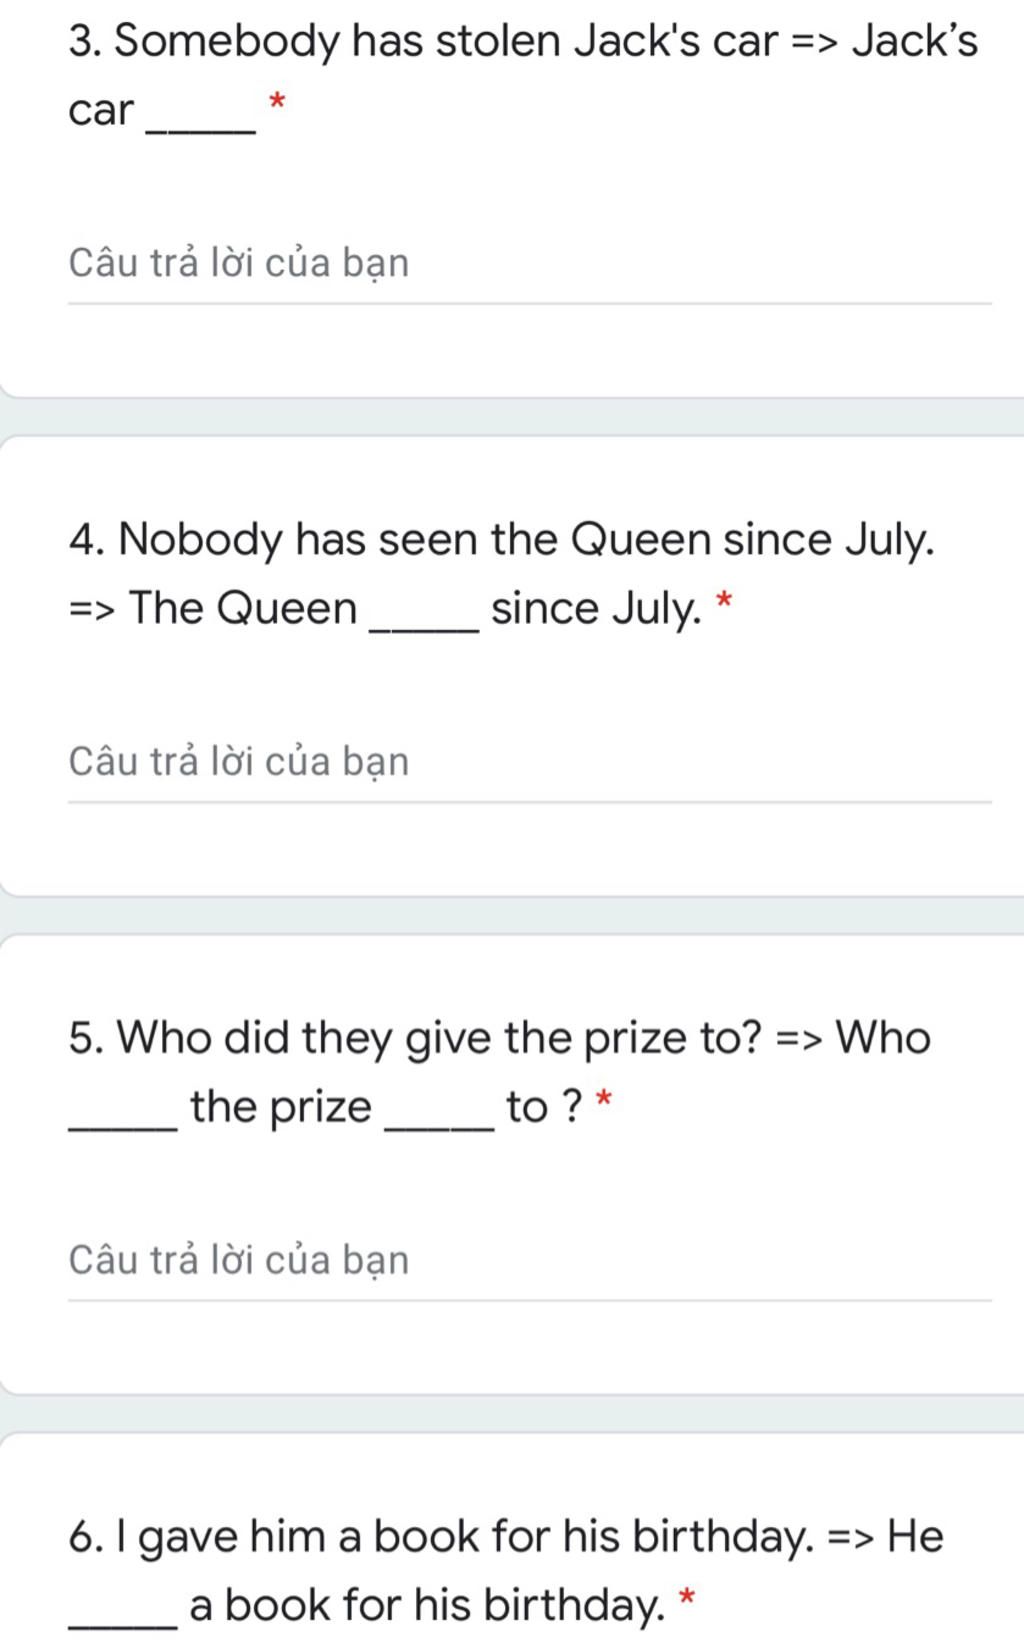Click the required asterisk on question 3

277,101
